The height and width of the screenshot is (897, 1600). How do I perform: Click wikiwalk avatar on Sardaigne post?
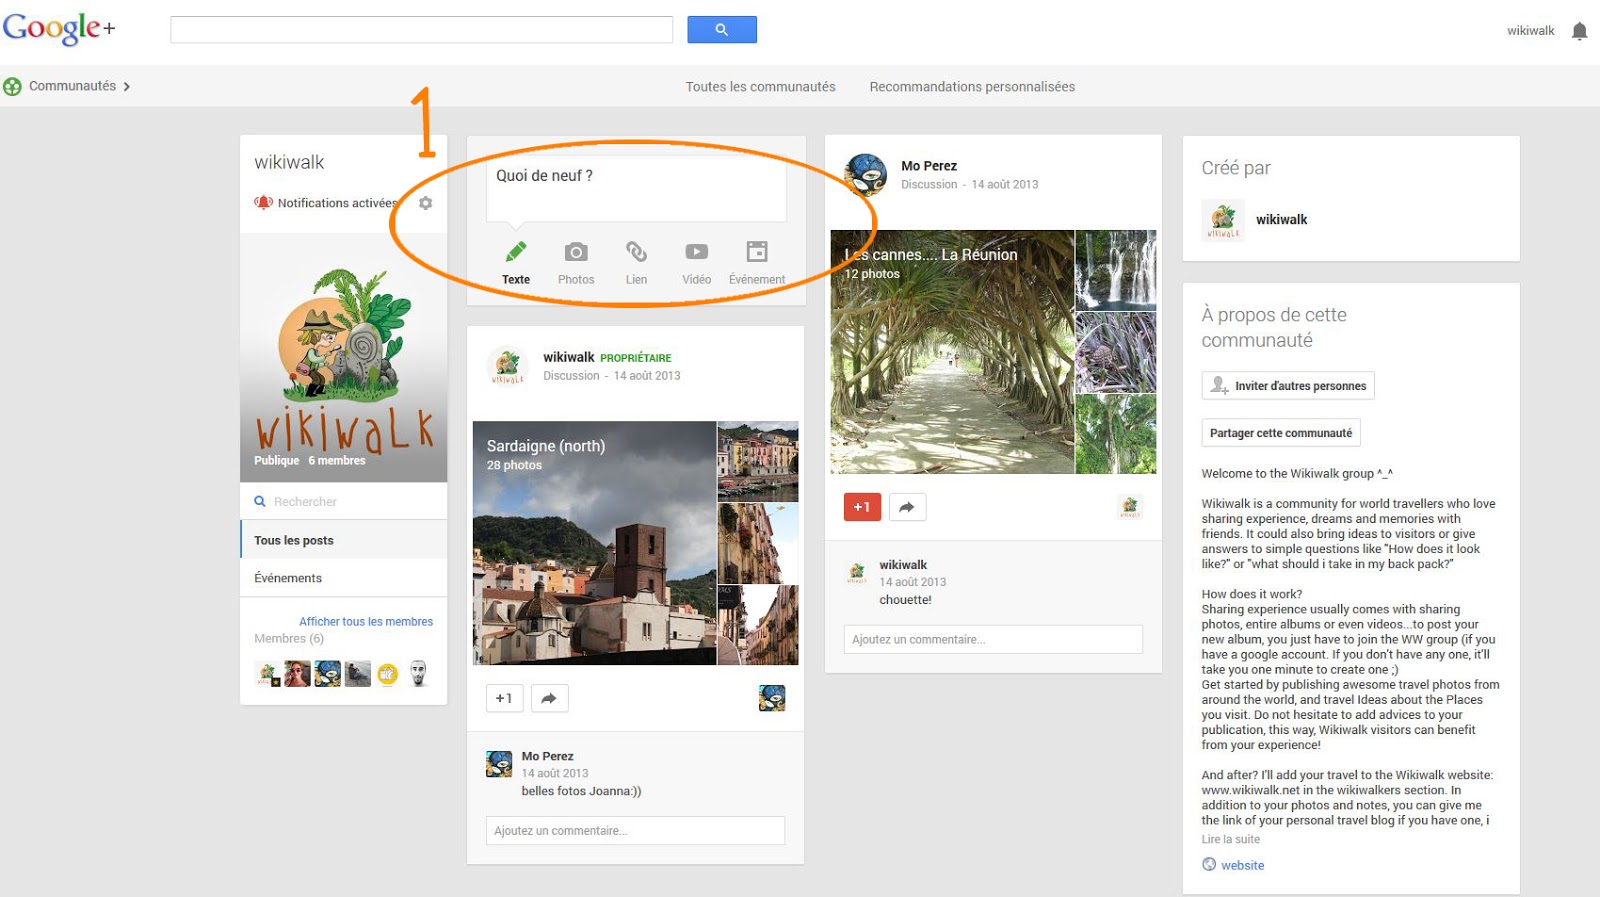[x=507, y=366]
